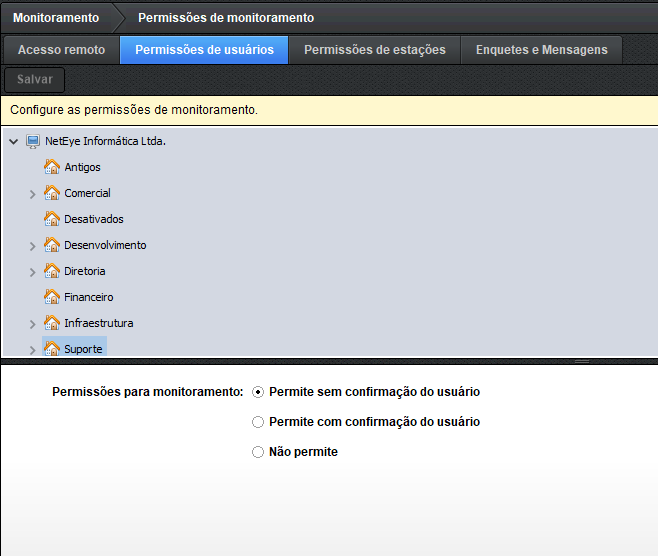The height and width of the screenshot is (556, 658).
Task: Open the Permissões de estações tab
Action: click(374, 50)
